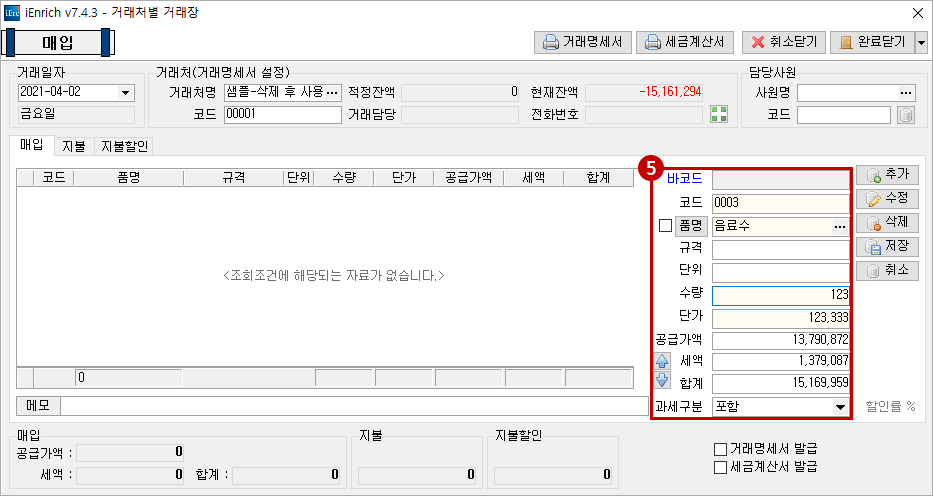Switch to the 매입 tab

point(32,145)
